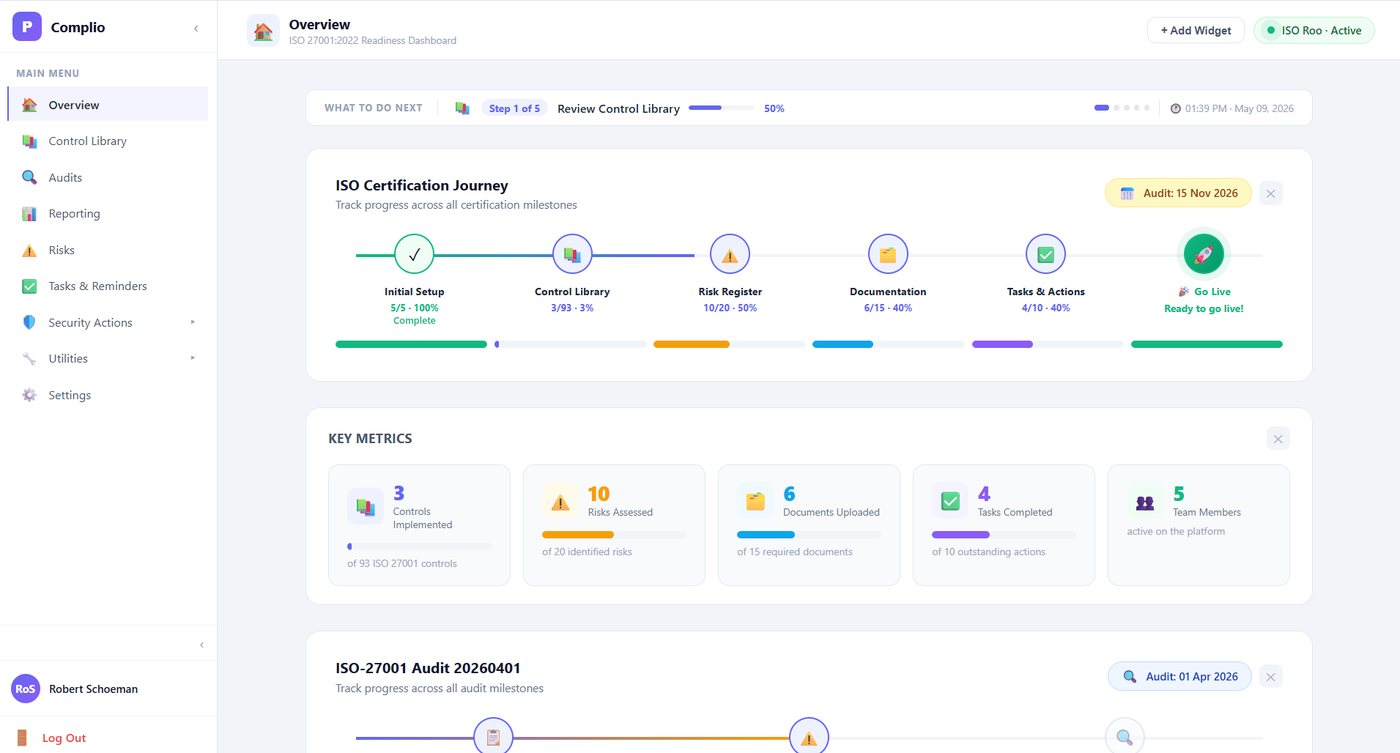Viewport: 1400px width, 753px height.
Task: Expand the Security Actions submenu
Action: (193, 322)
